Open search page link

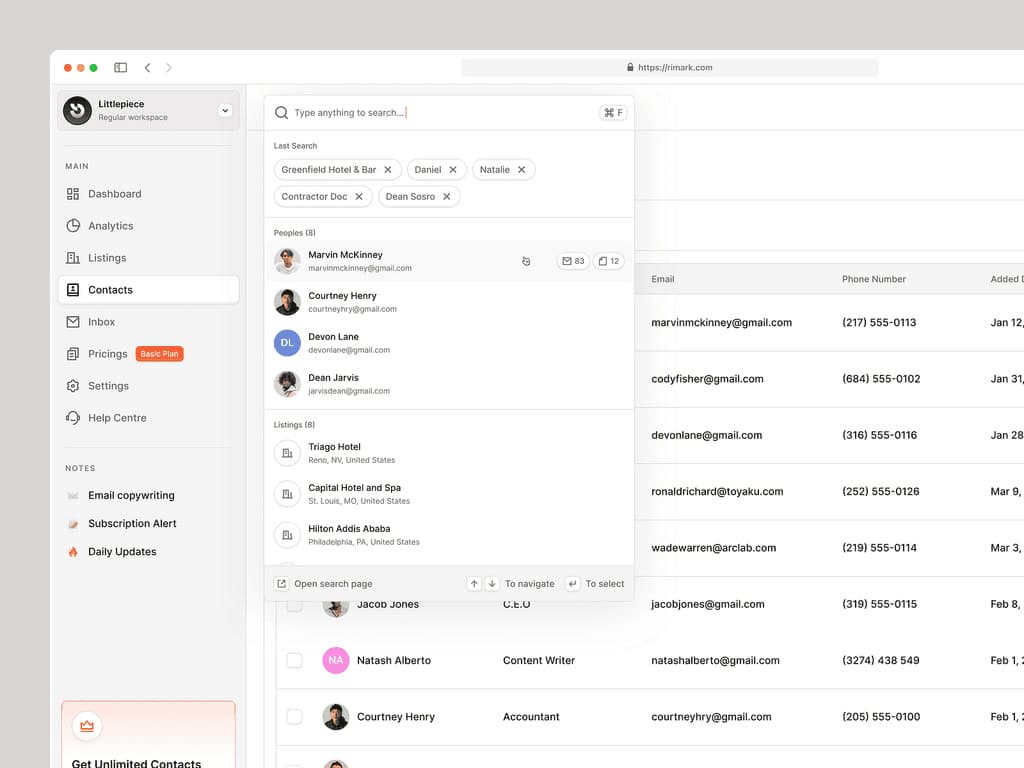point(325,584)
